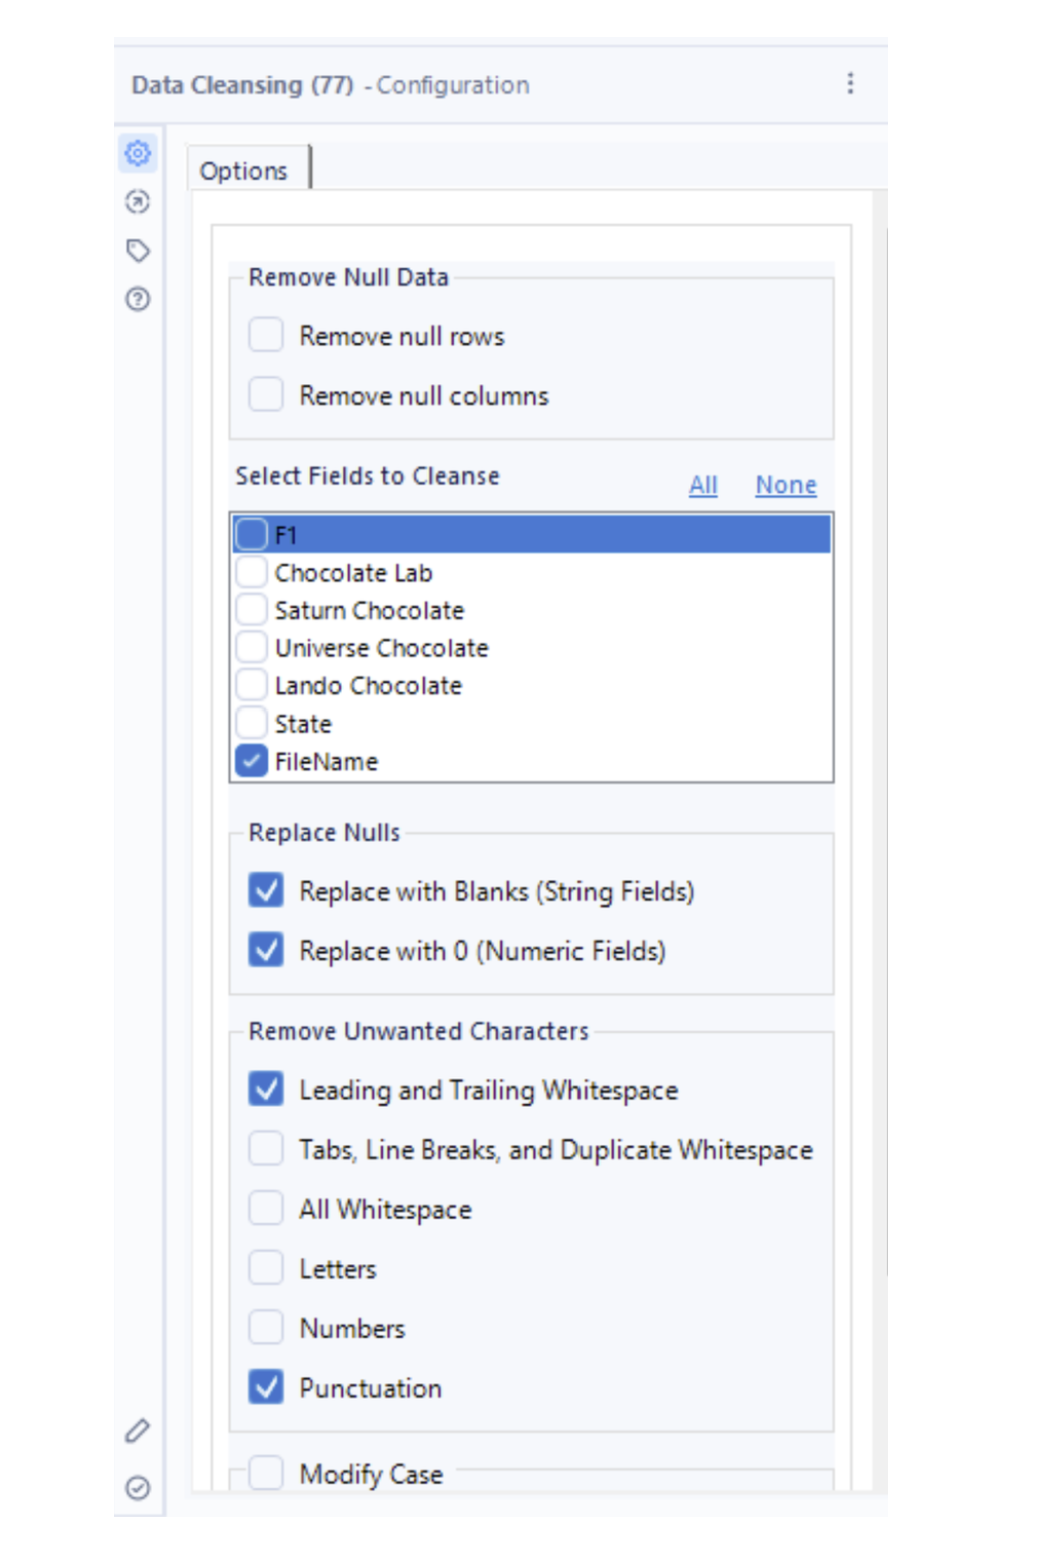The width and height of the screenshot is (1038, 1548).
Task: Open the annotation tag icon
Action: pos(138,250)
